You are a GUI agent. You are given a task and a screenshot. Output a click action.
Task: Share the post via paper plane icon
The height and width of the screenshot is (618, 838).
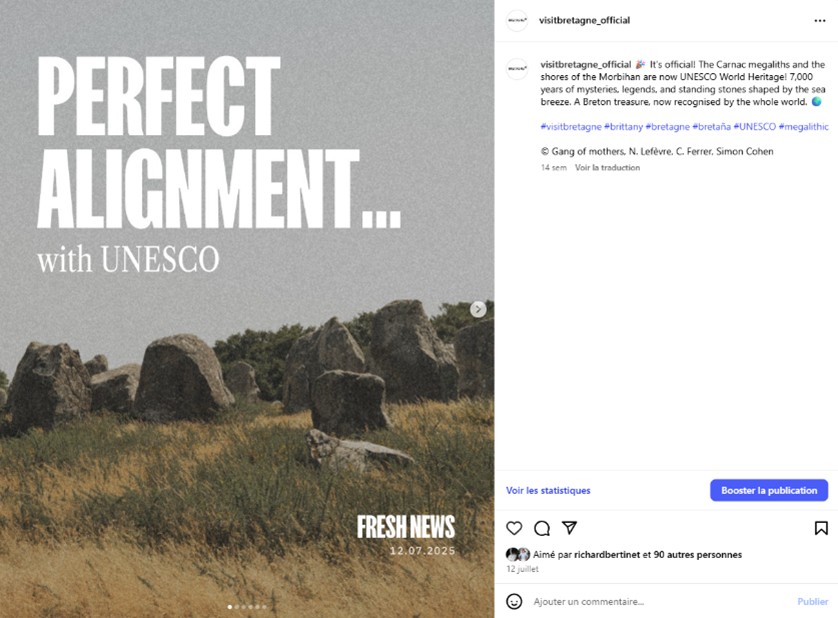point(569,528)
